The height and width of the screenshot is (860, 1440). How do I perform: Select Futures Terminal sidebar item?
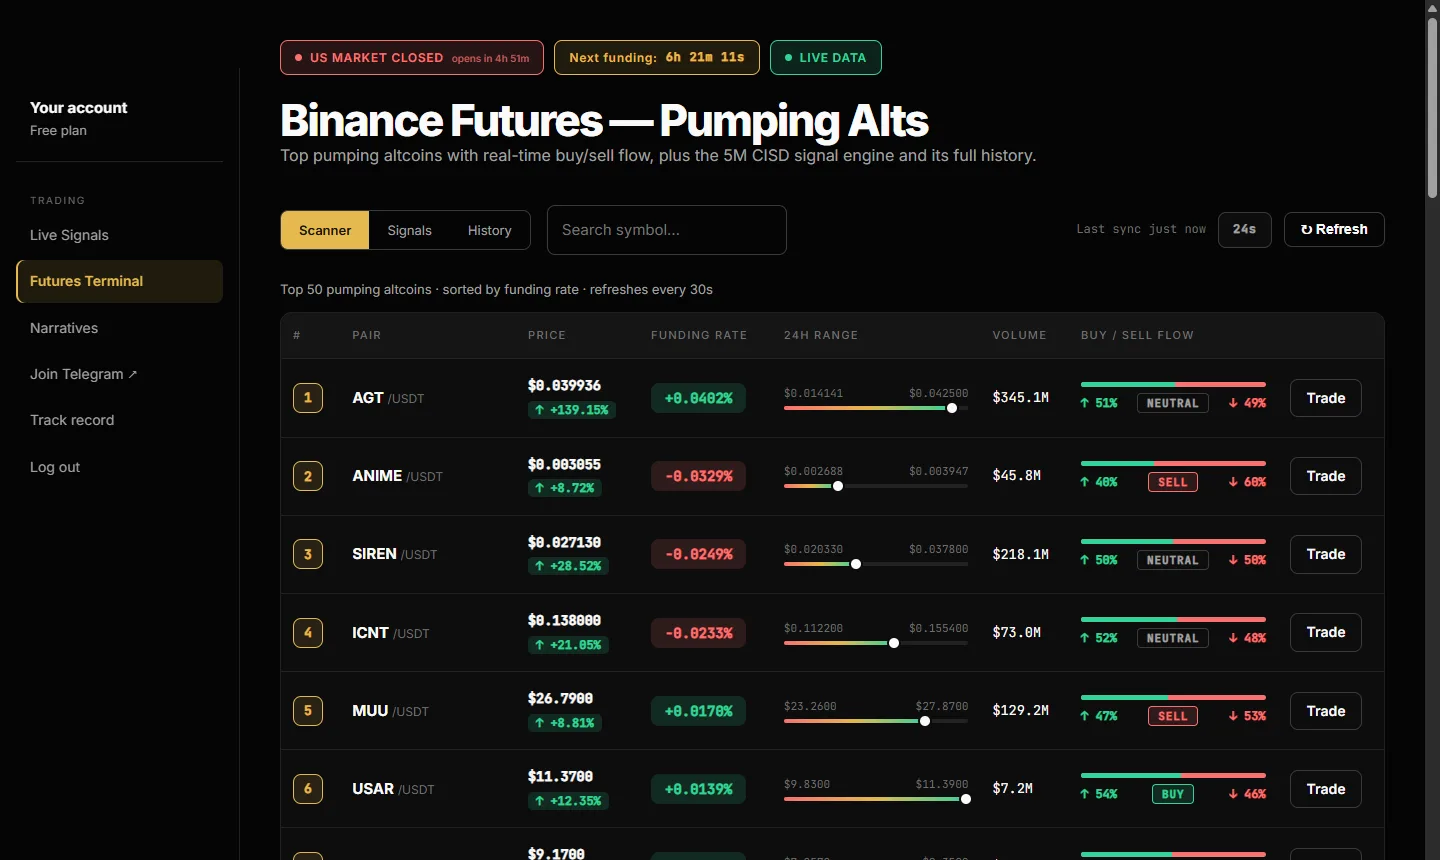(x=120, y=281)
